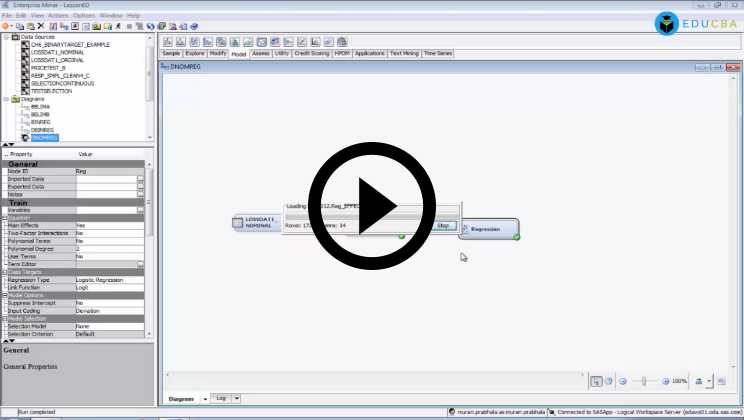Open the Actions menu

58,16
